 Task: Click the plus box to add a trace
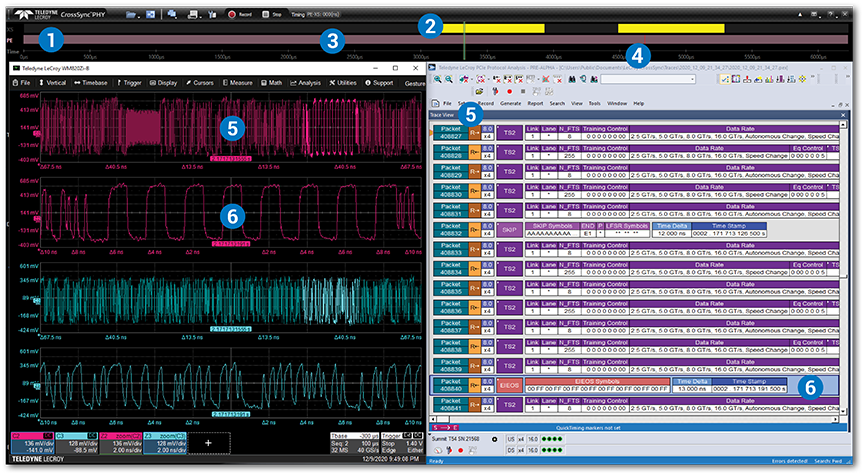(208, 443)
